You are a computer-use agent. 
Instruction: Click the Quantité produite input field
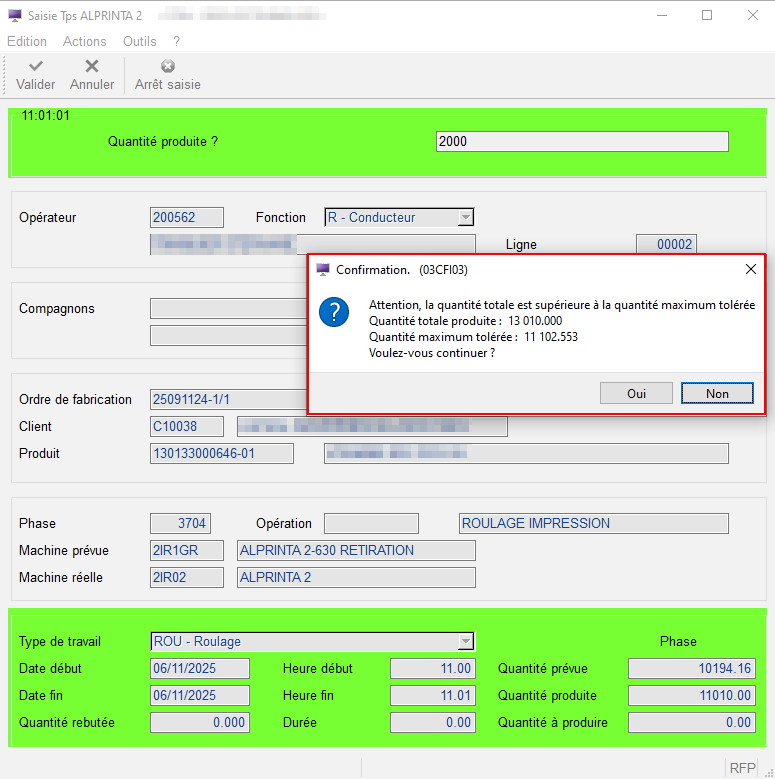click(x=582, y=141)
